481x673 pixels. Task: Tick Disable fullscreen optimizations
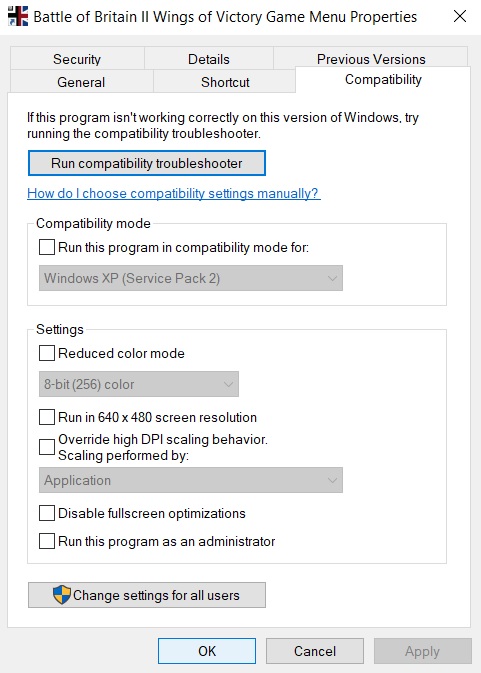pyautogui.click(x=47, y=513)
